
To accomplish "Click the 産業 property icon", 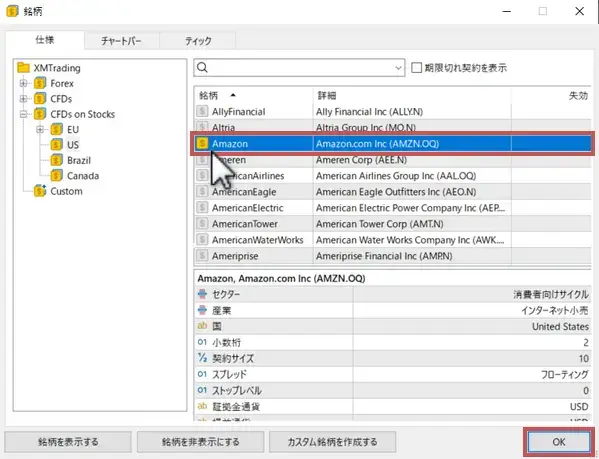I will coord(202,310).
